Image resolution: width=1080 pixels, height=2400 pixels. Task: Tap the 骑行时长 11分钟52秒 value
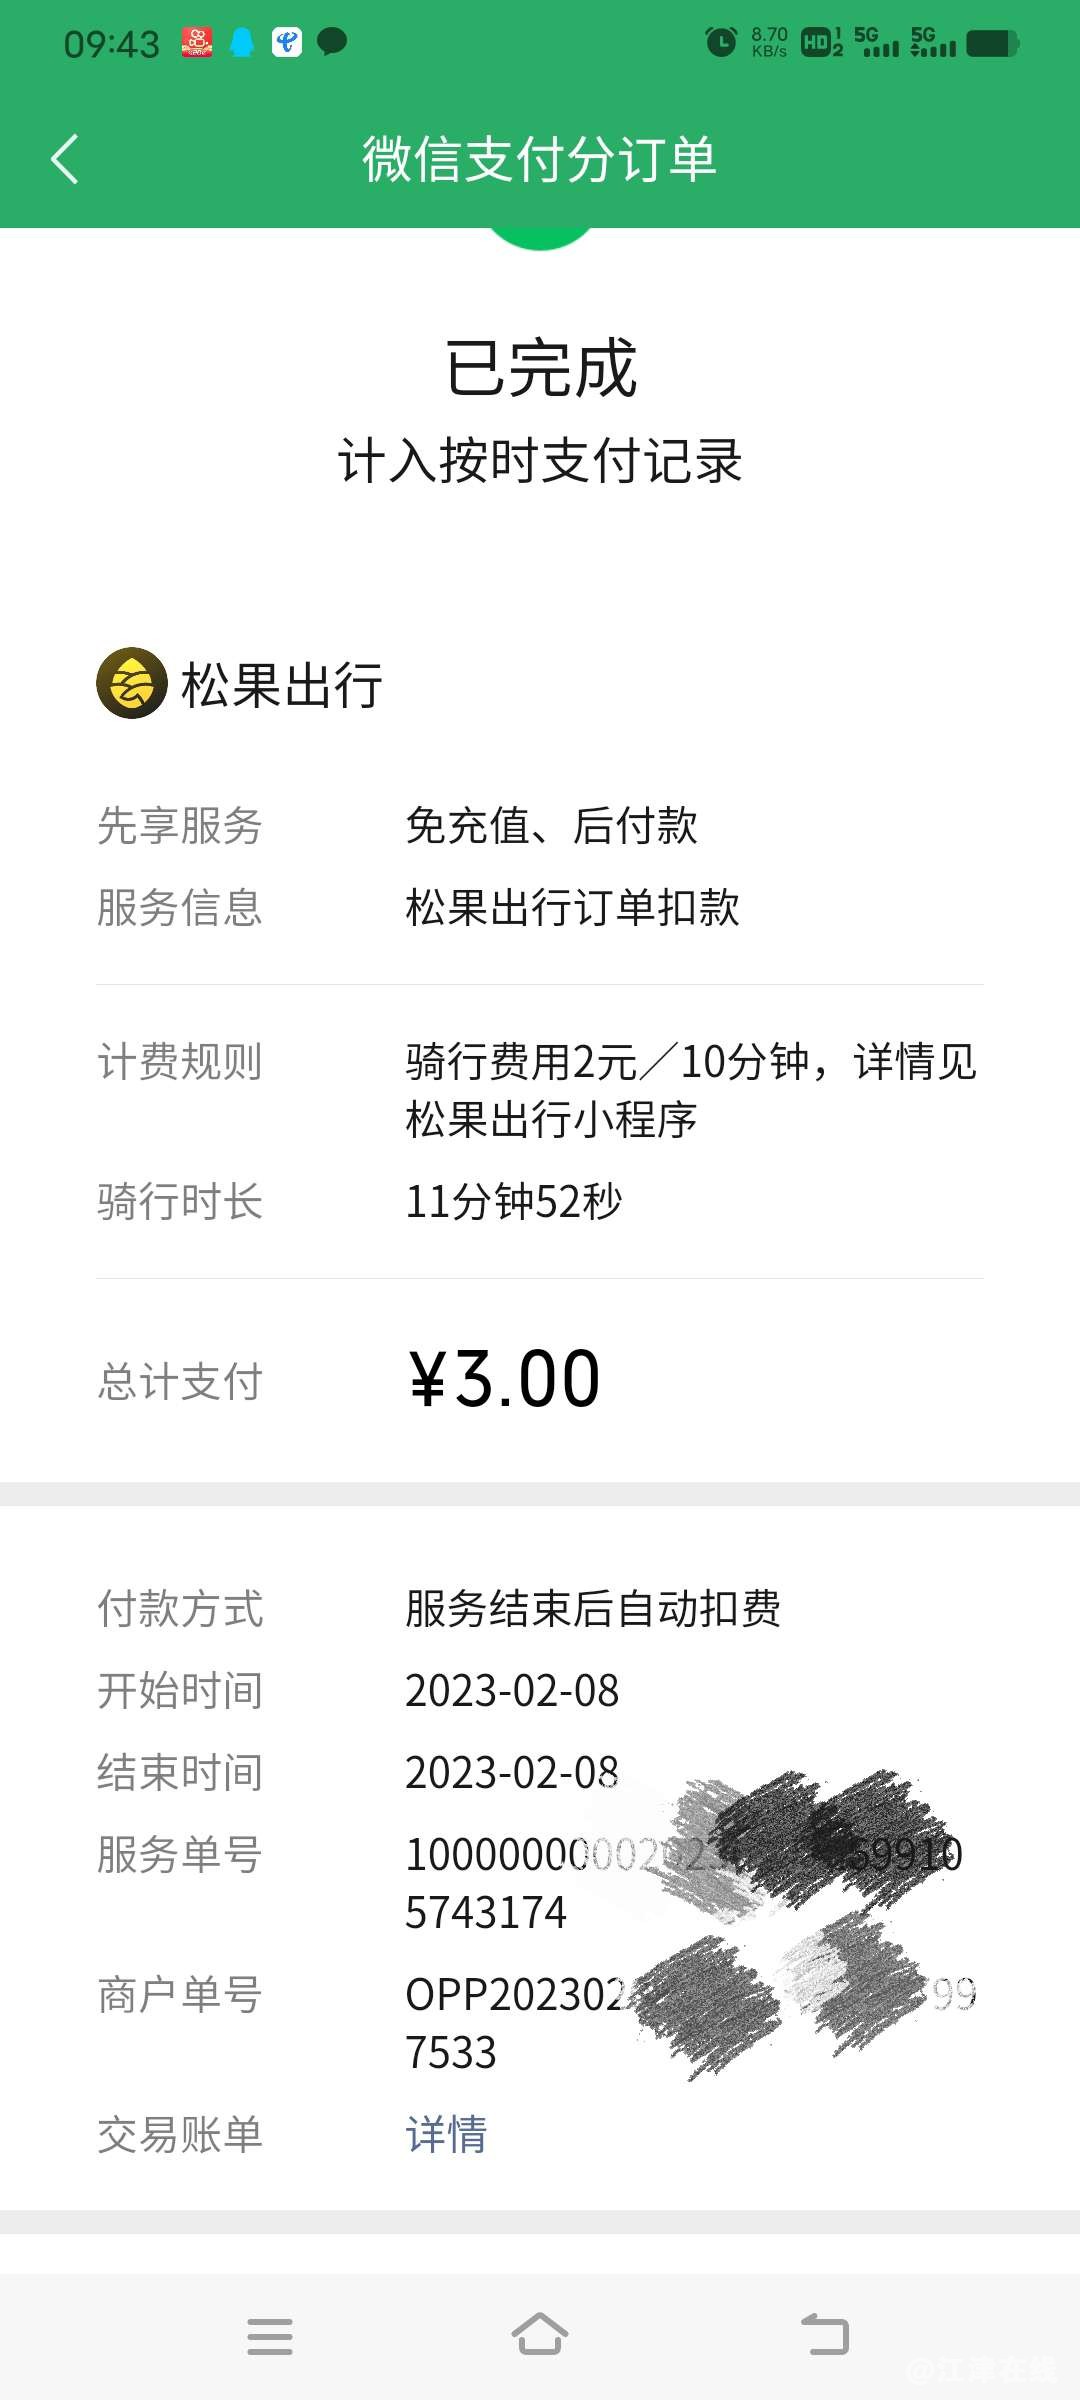click(514, 1201)
